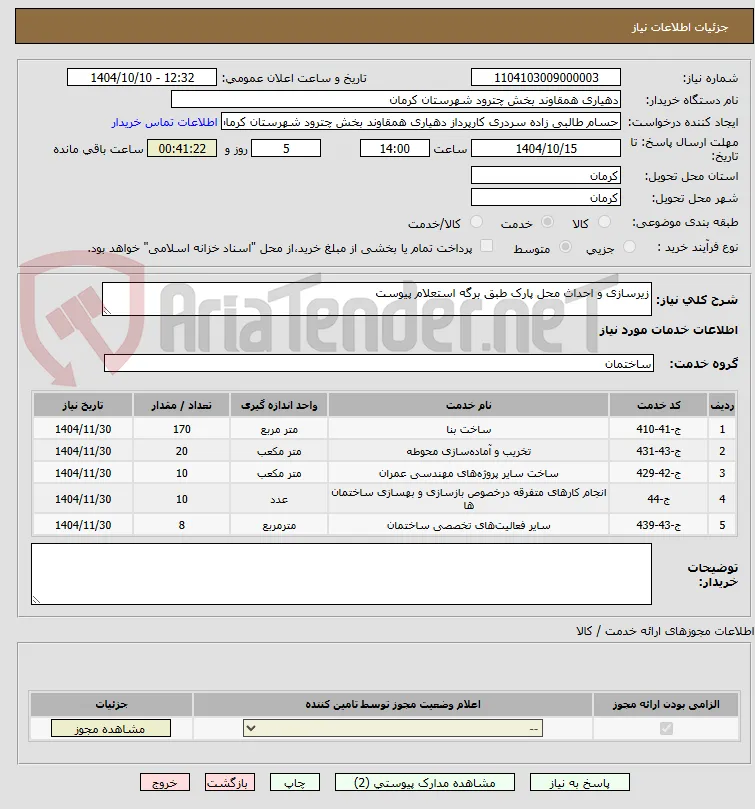
Task: Click the جزئیات اطلاعات نیاز page title
Action: pos(680,27)
